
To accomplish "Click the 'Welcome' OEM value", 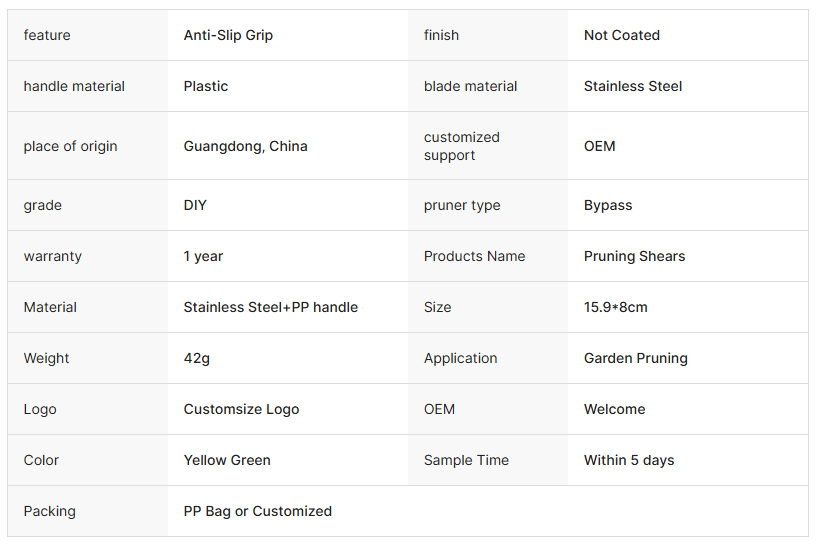I will (x=614, y=409).
